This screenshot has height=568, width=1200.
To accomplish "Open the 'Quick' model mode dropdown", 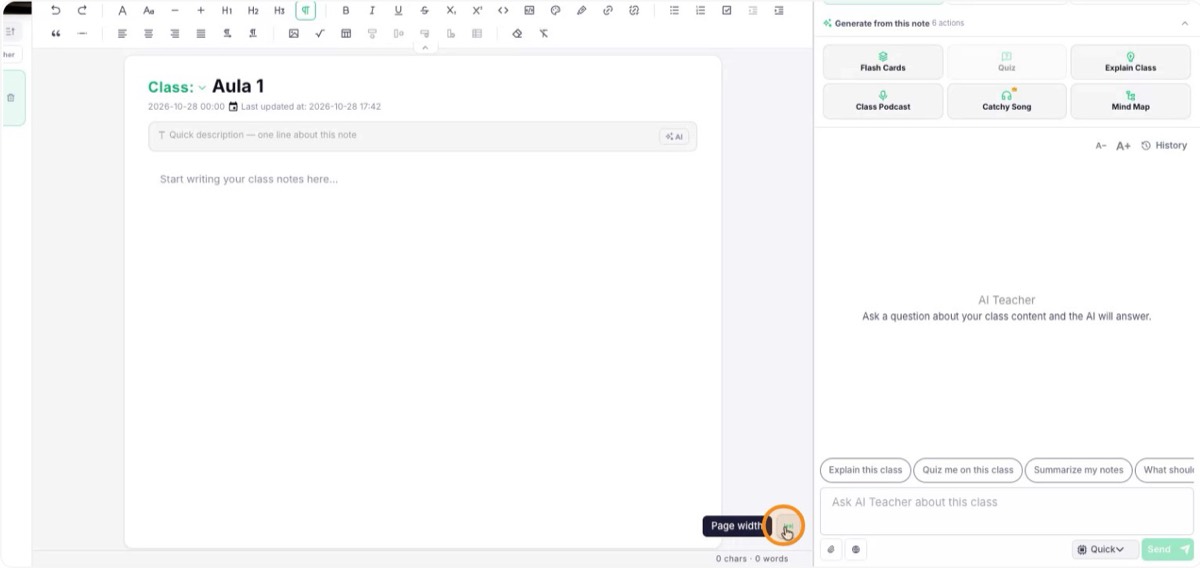I will point(1105,549).
